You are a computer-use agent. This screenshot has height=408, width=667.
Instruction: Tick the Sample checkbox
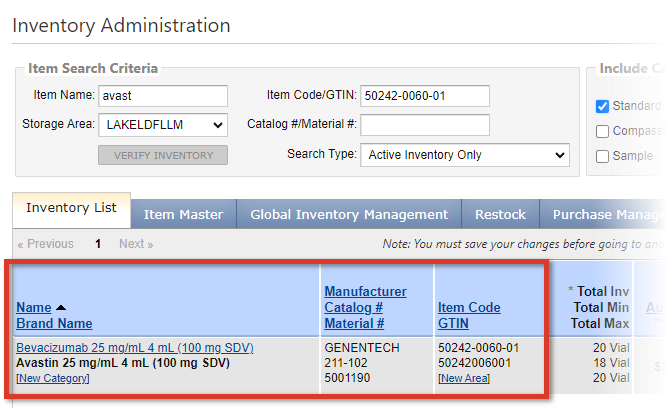click(602, 156)
